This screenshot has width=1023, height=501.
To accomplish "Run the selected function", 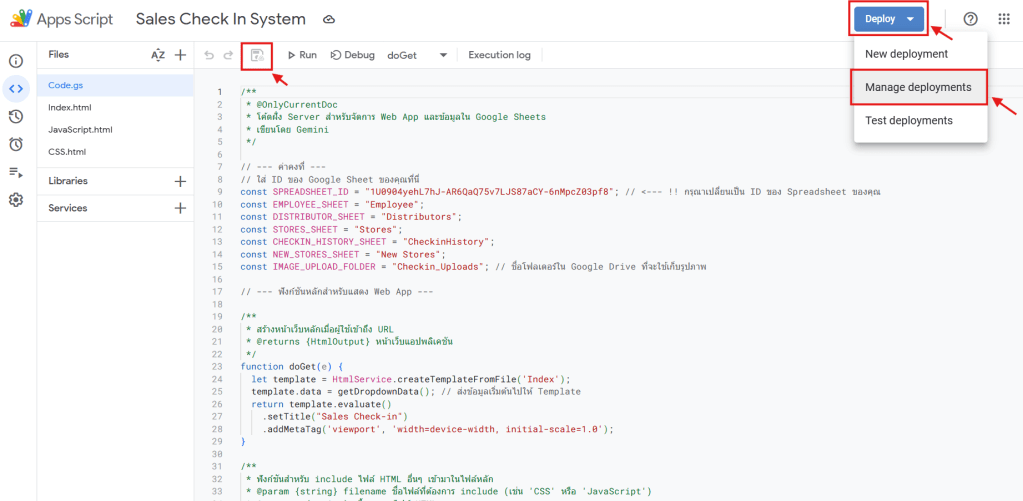I will click(302, 55).
